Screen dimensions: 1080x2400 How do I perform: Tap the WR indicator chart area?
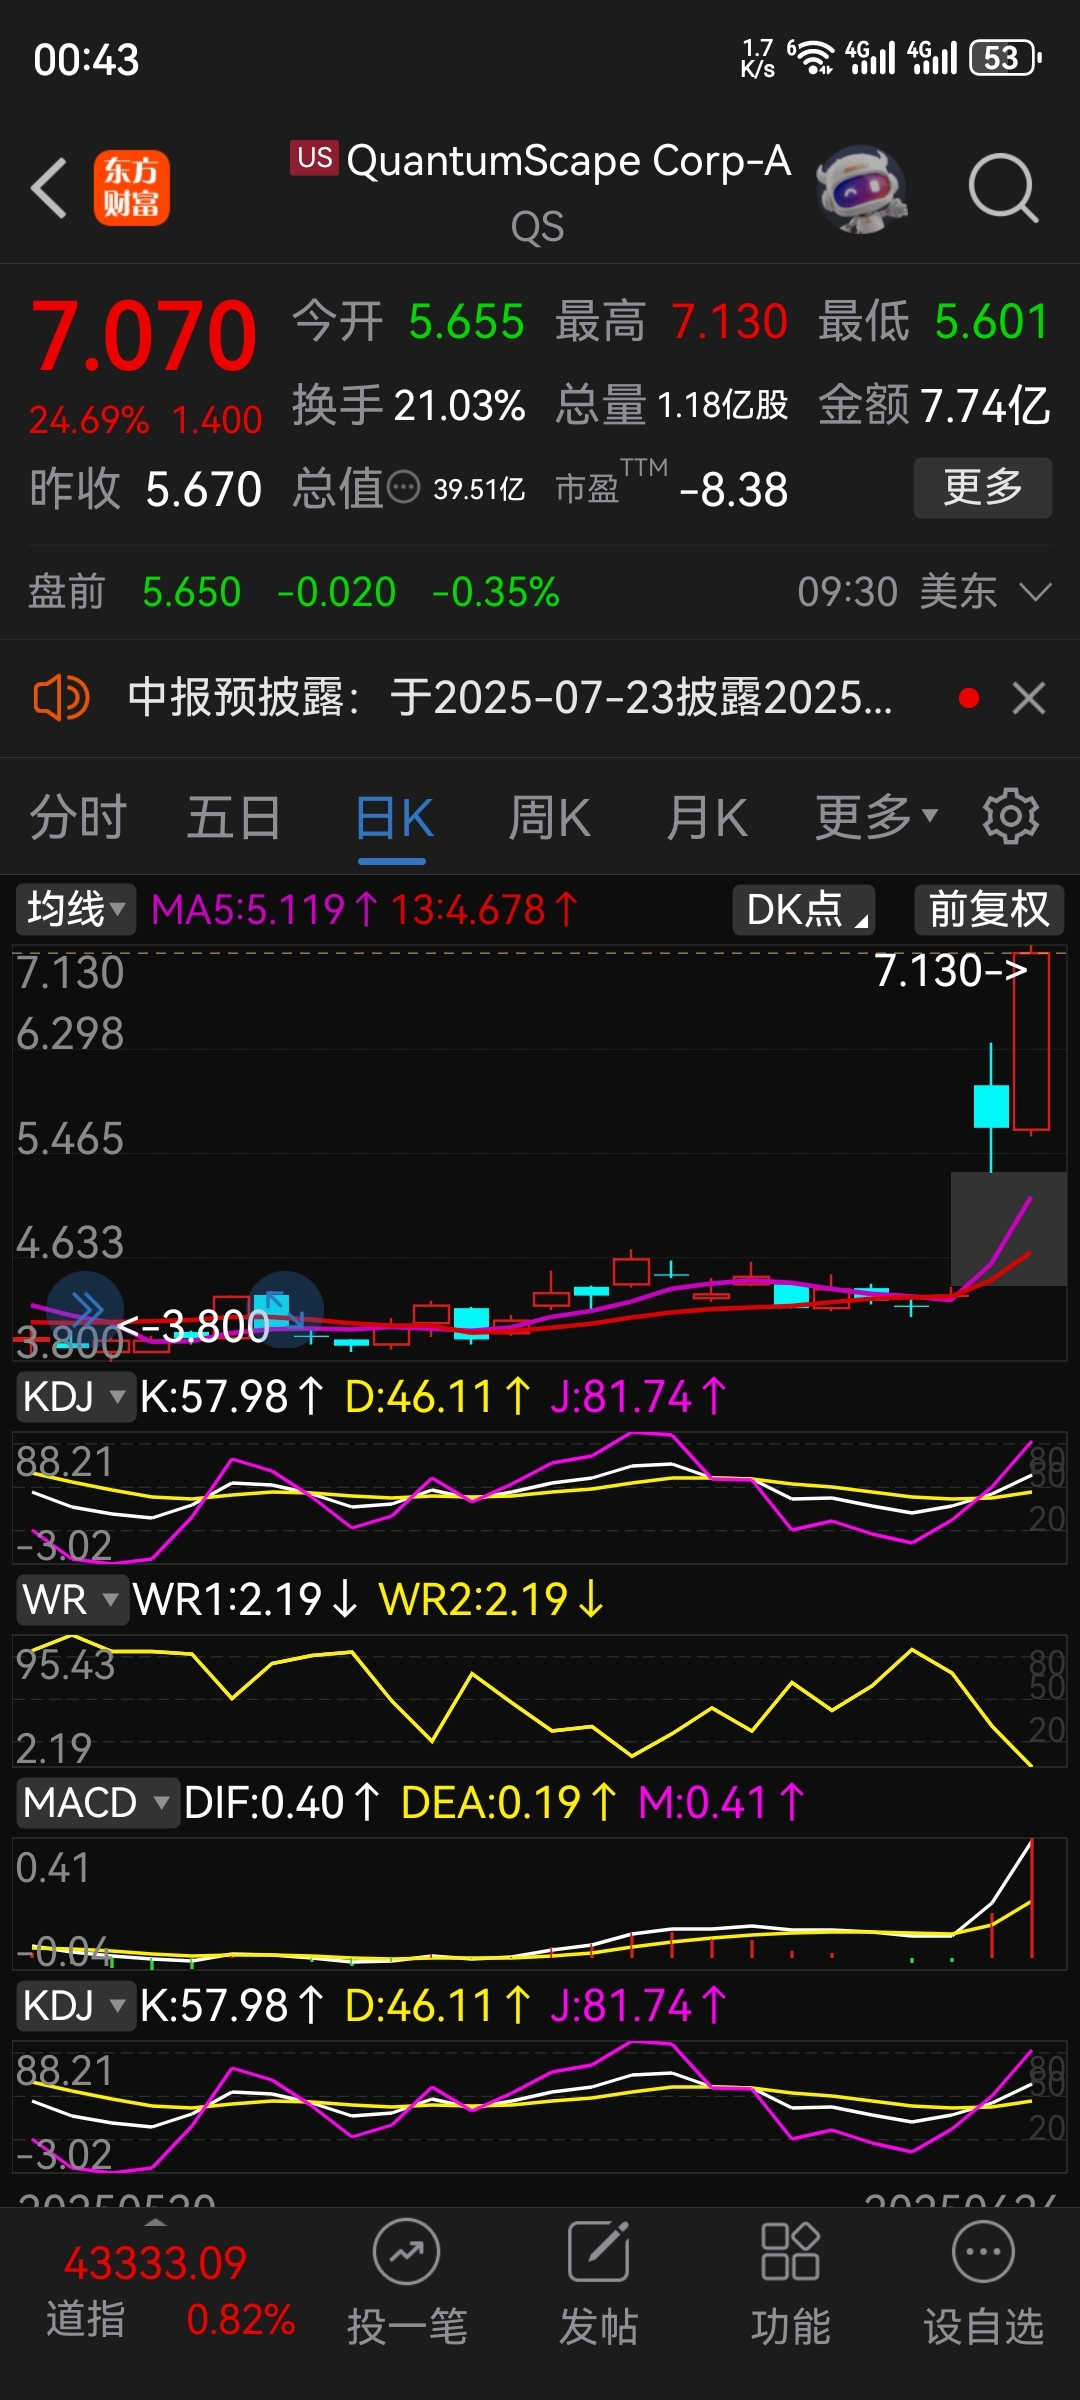[540, 1700]
